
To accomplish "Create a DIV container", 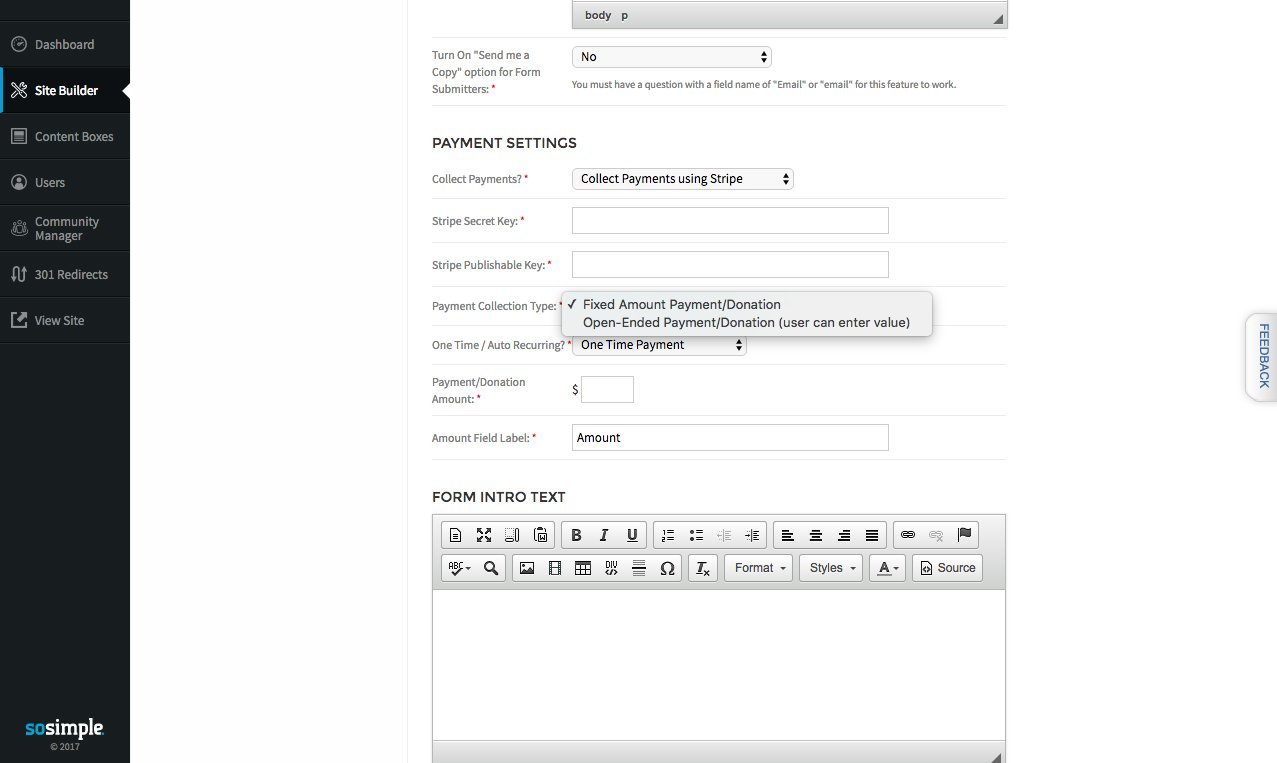I will tap(611, 568).
